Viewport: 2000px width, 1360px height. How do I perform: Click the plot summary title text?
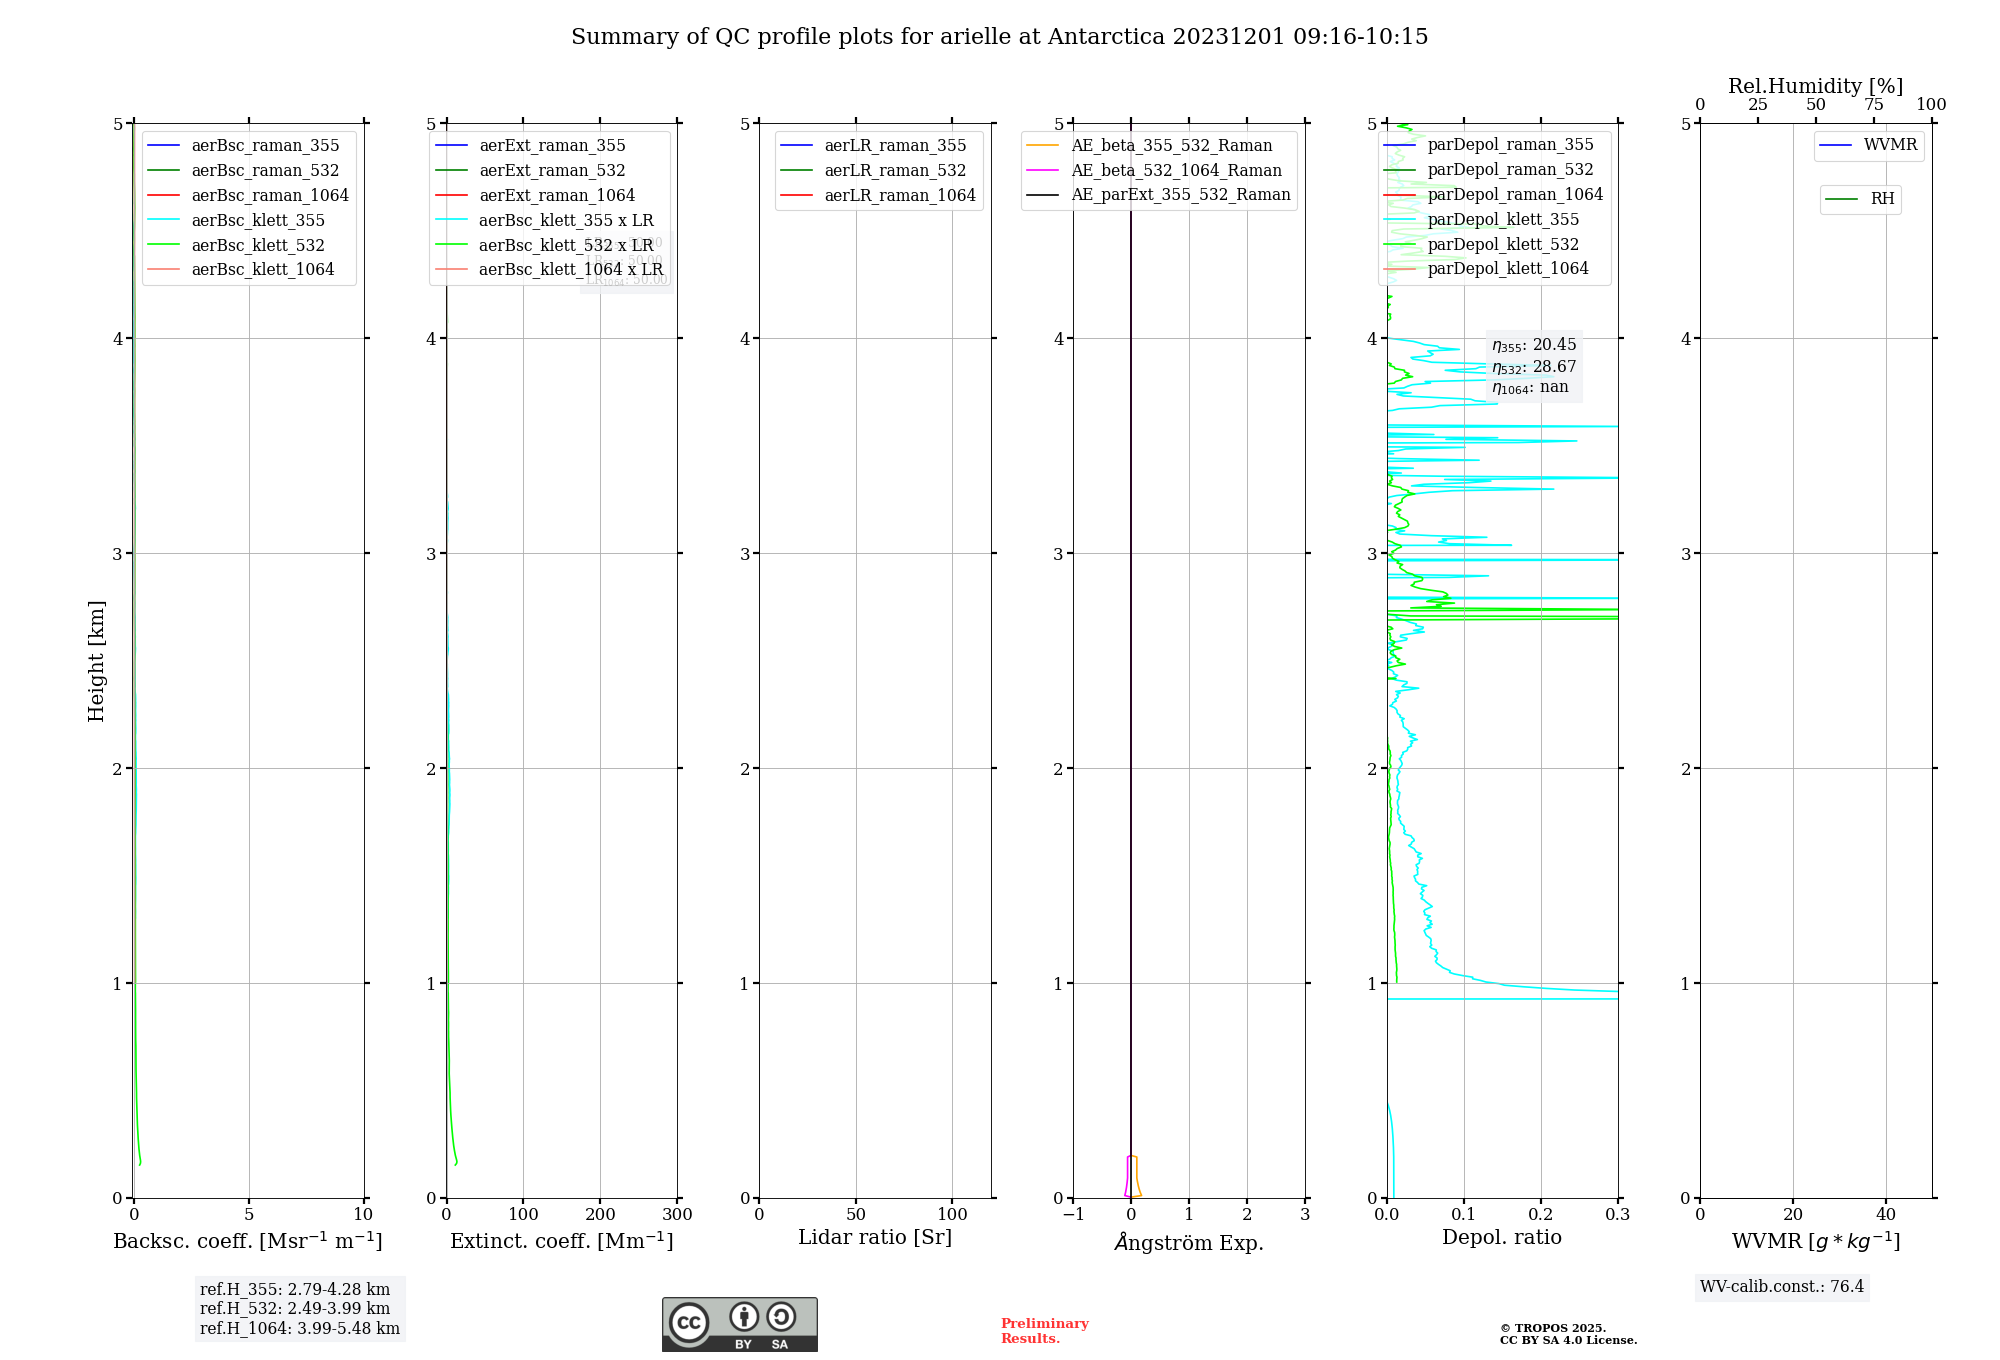click(x=999, y=37)
